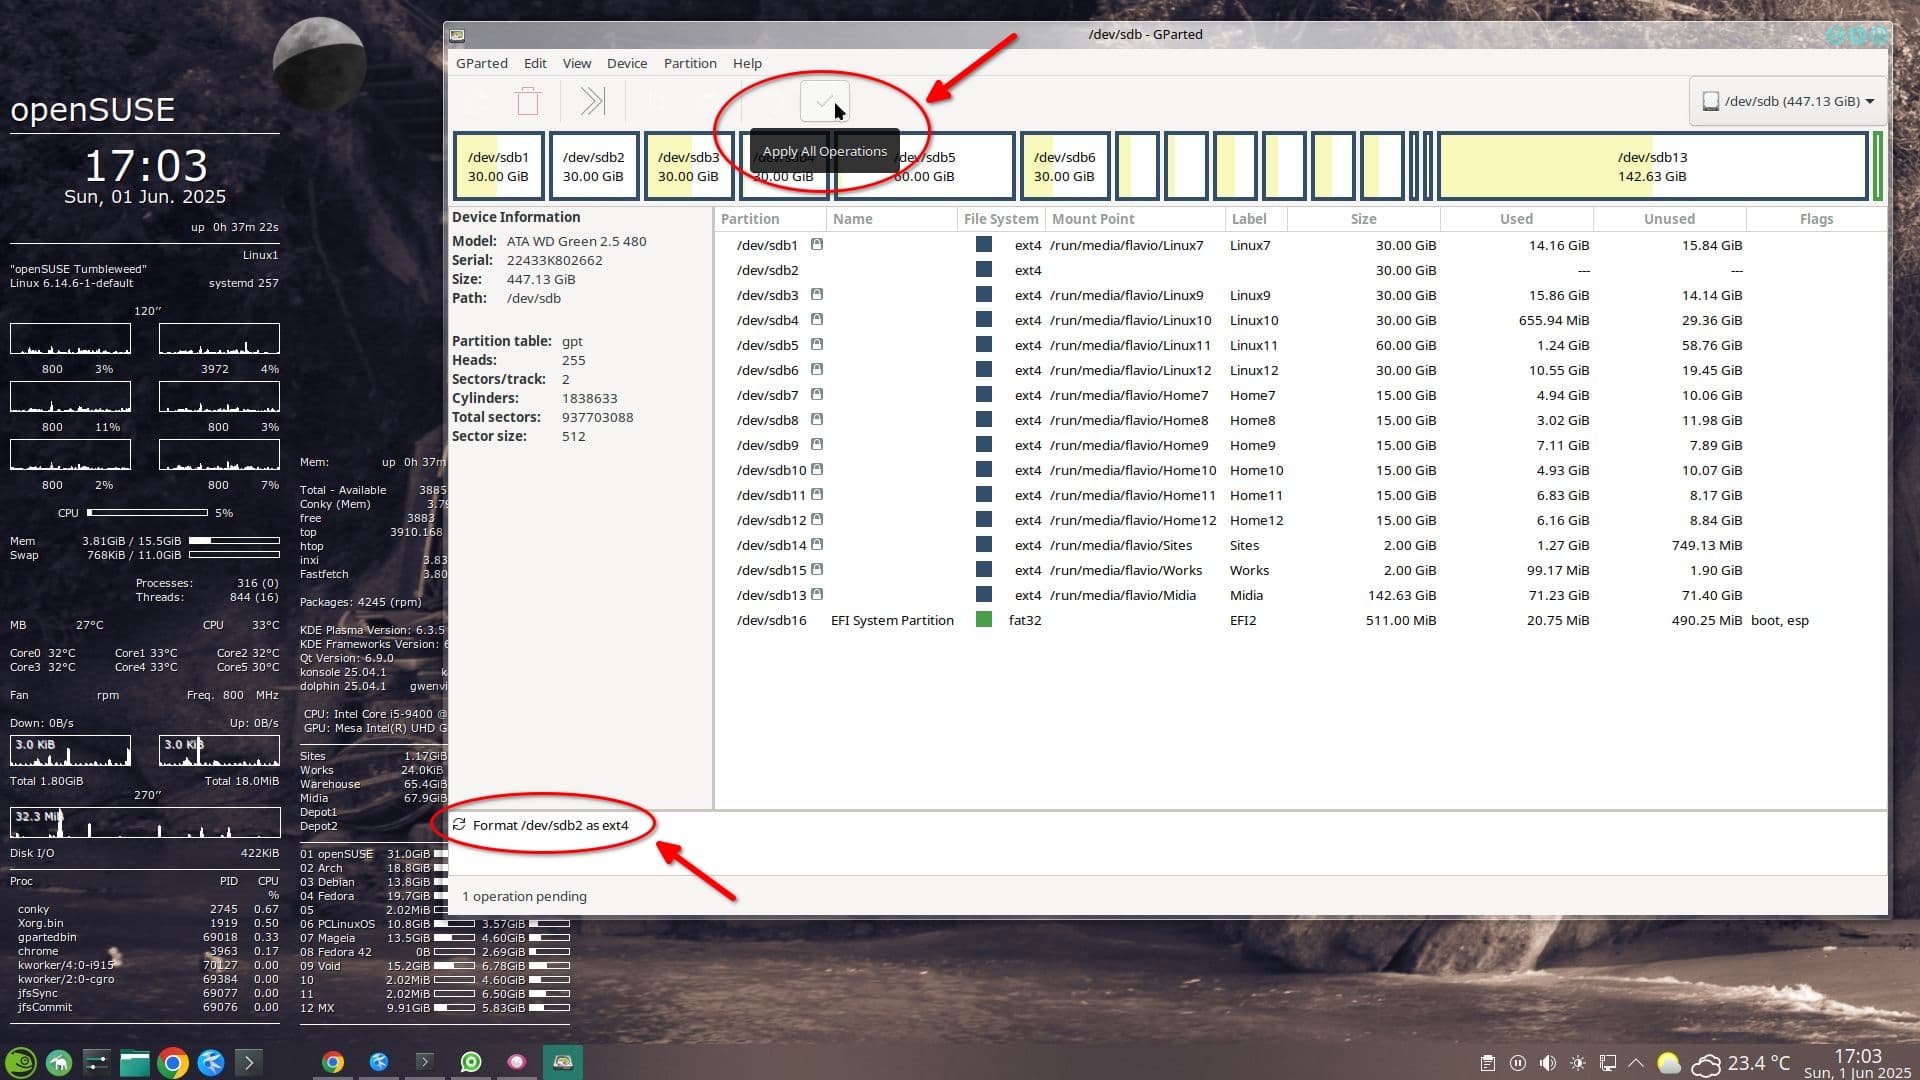Open the pinned terminal launcher icon
The width and height of the screenshot is (1920, 1080).
(248, 1062)
